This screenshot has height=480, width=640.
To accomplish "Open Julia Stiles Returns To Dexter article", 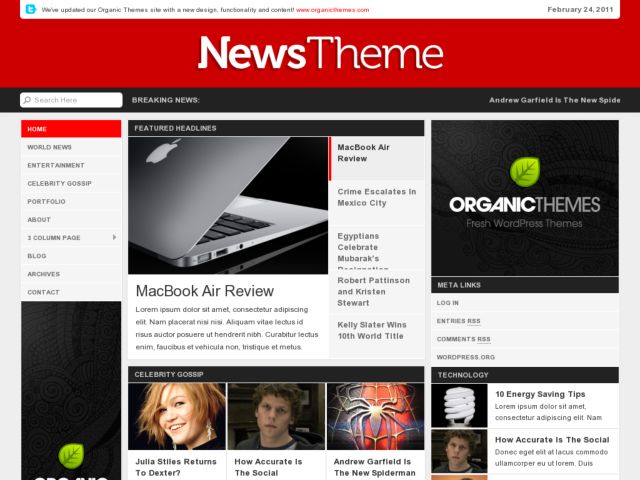I will [x=176, y=467].
